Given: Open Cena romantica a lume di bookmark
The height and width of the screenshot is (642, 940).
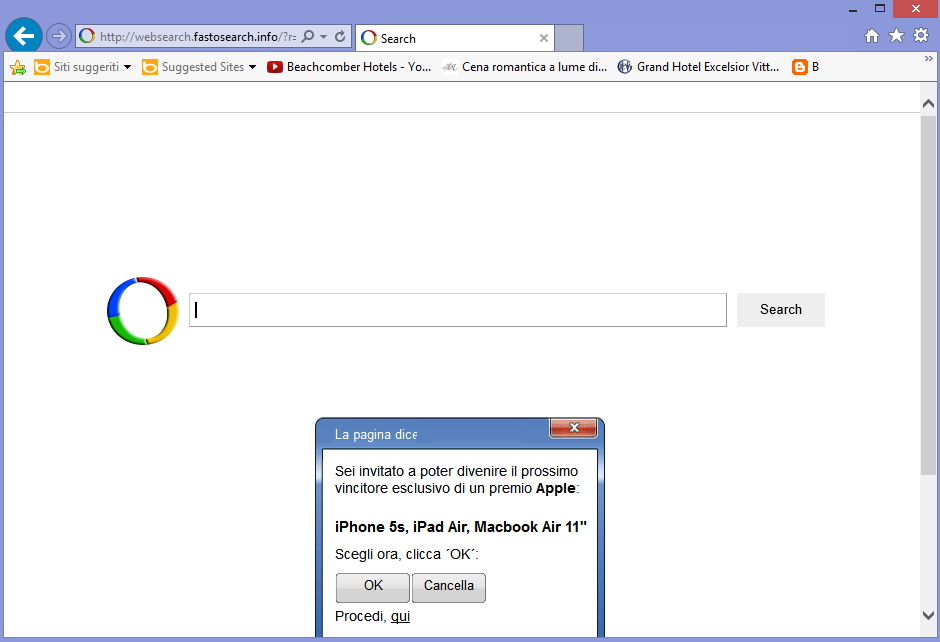Looking at the screenshot, I should pyautogui.click(x=525, y=67).
